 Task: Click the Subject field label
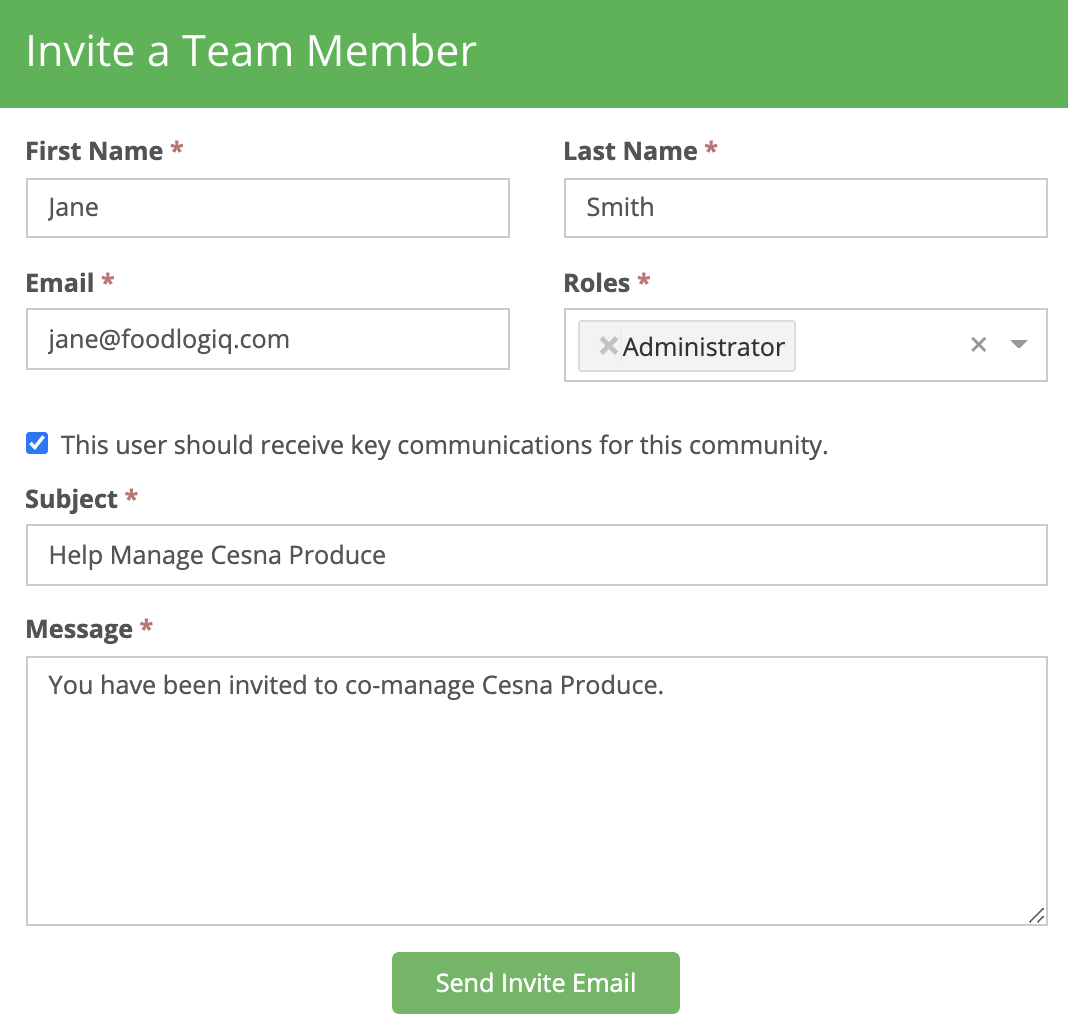72,499
